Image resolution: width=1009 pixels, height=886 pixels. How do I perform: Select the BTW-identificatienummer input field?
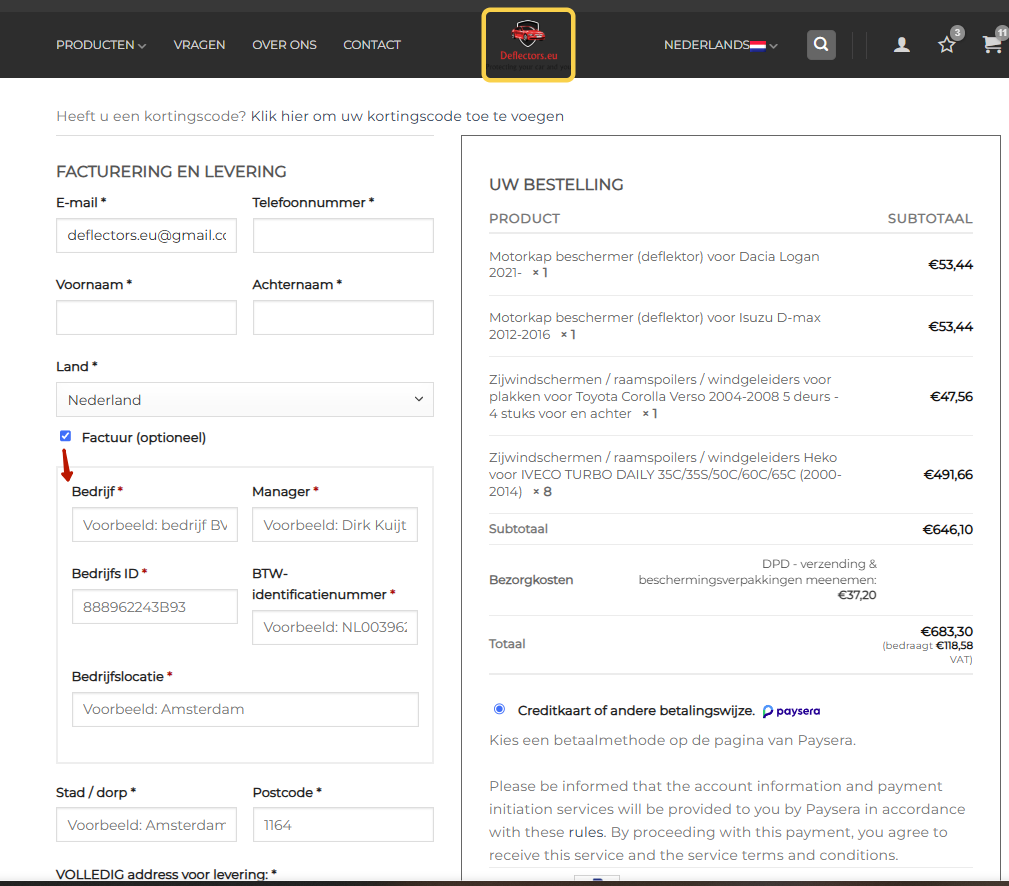(335, 627)
